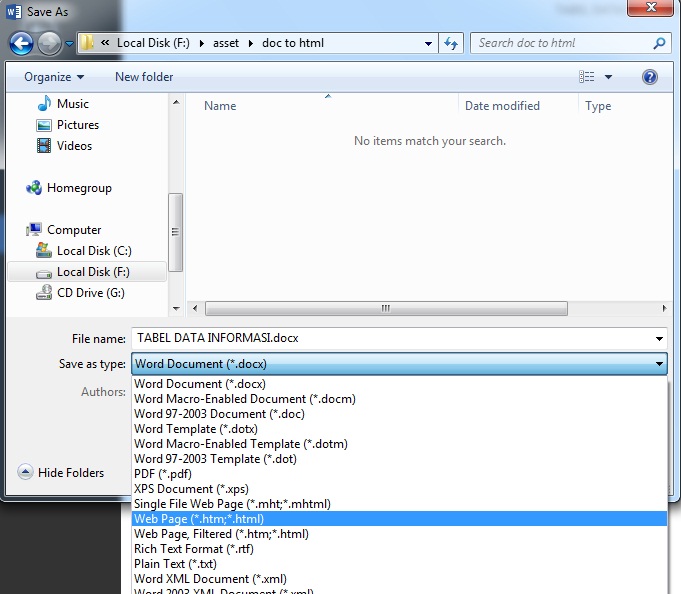Open File name history dropdown arrow
Image resolution: width=681 pixels, height=594 pixels.
click(659, 339)
